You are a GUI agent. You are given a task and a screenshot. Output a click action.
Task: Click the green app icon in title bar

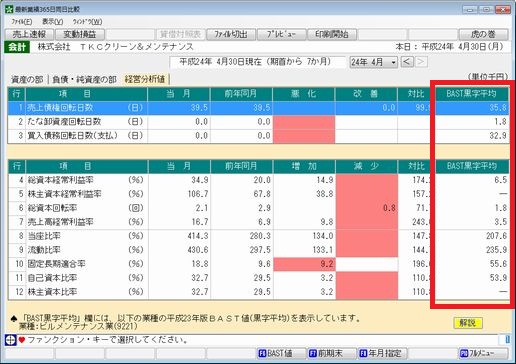pos(9,9)
